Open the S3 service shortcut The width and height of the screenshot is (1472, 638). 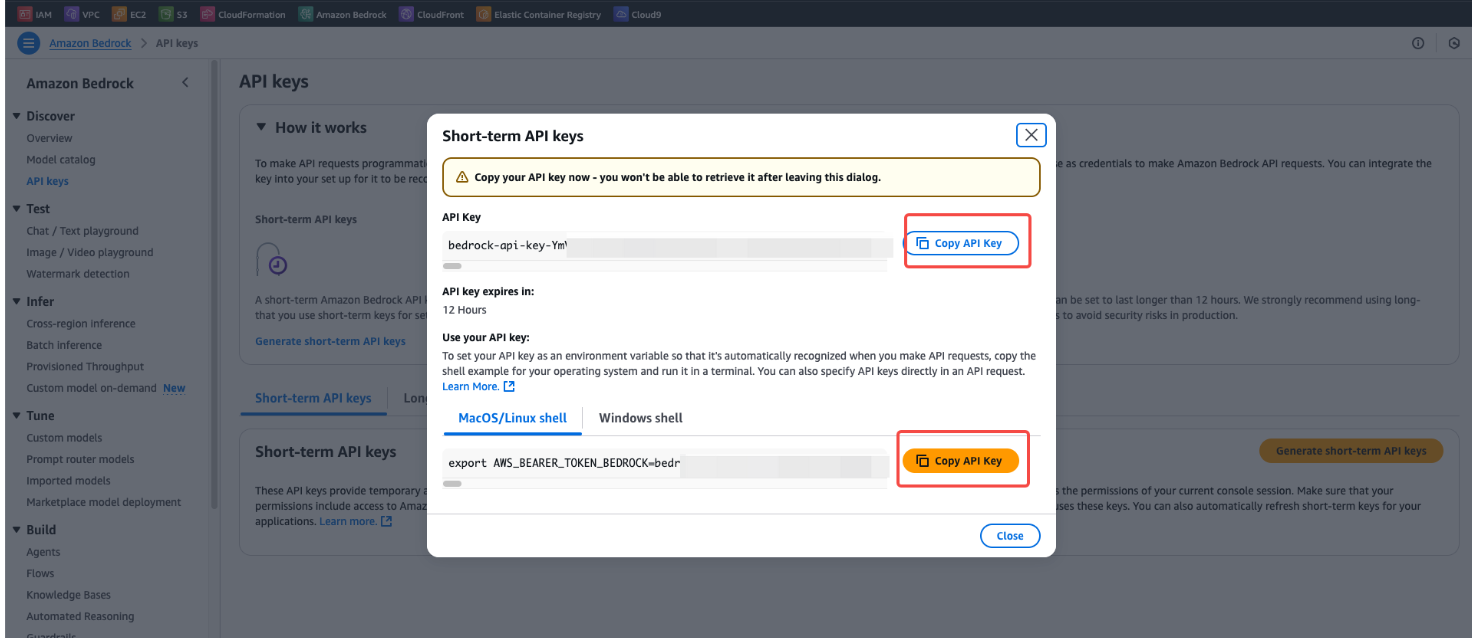(174, 14)
